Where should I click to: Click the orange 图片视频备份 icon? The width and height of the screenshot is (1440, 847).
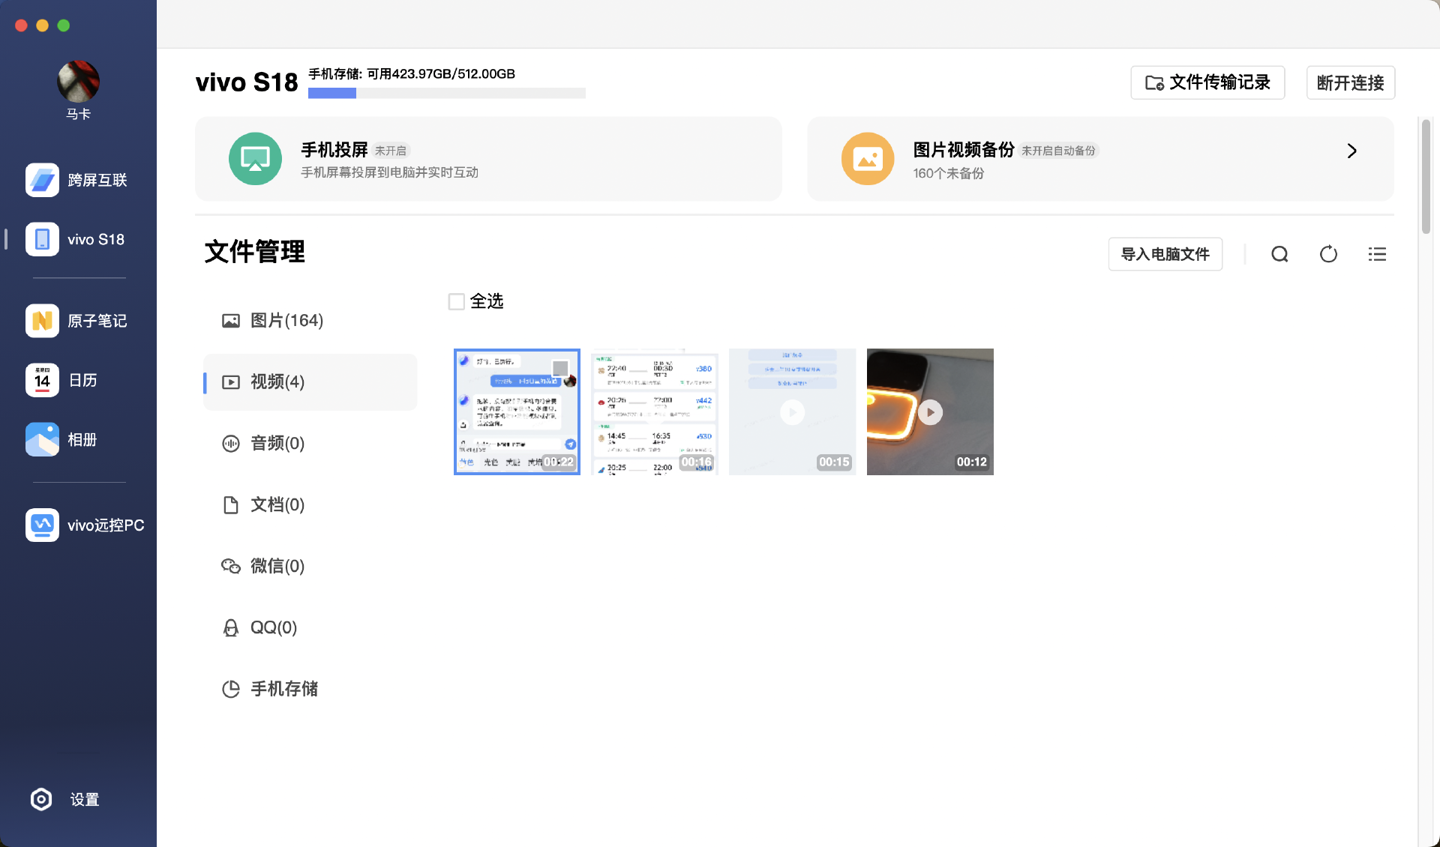(x=867, y=159)
